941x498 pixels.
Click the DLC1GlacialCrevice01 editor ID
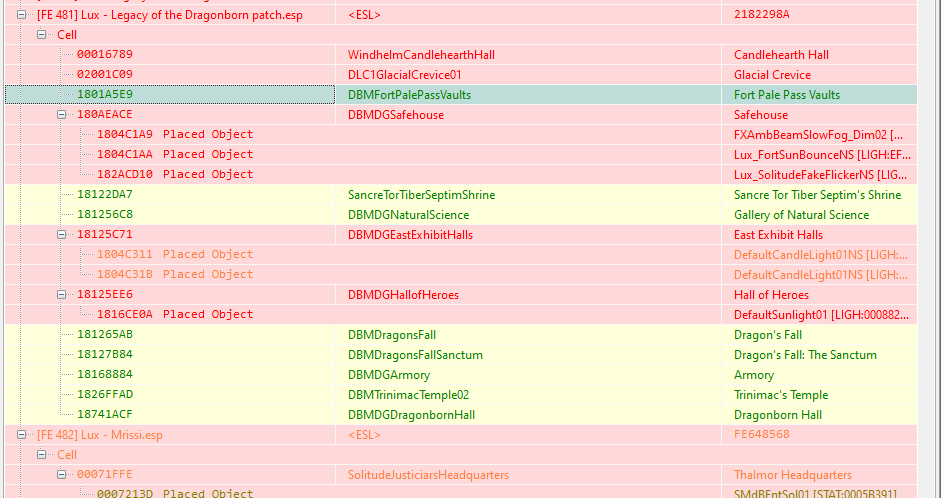[x=404, y=74]
